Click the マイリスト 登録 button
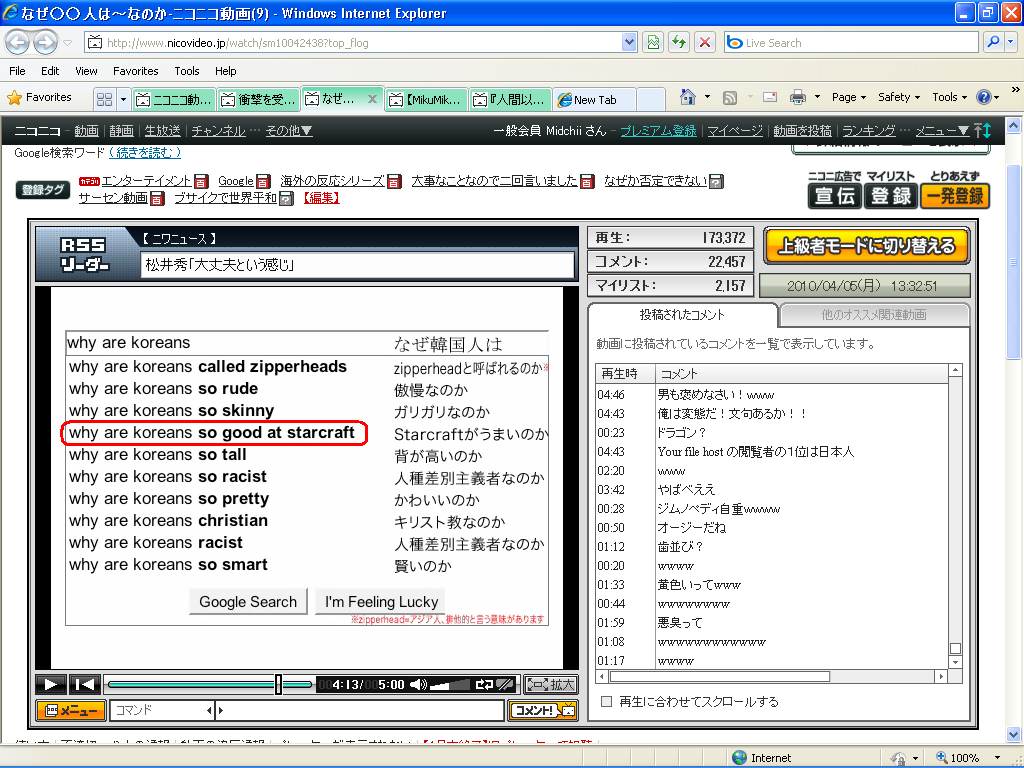Screen dimensions: 1024x768 (x=891, y=196)
